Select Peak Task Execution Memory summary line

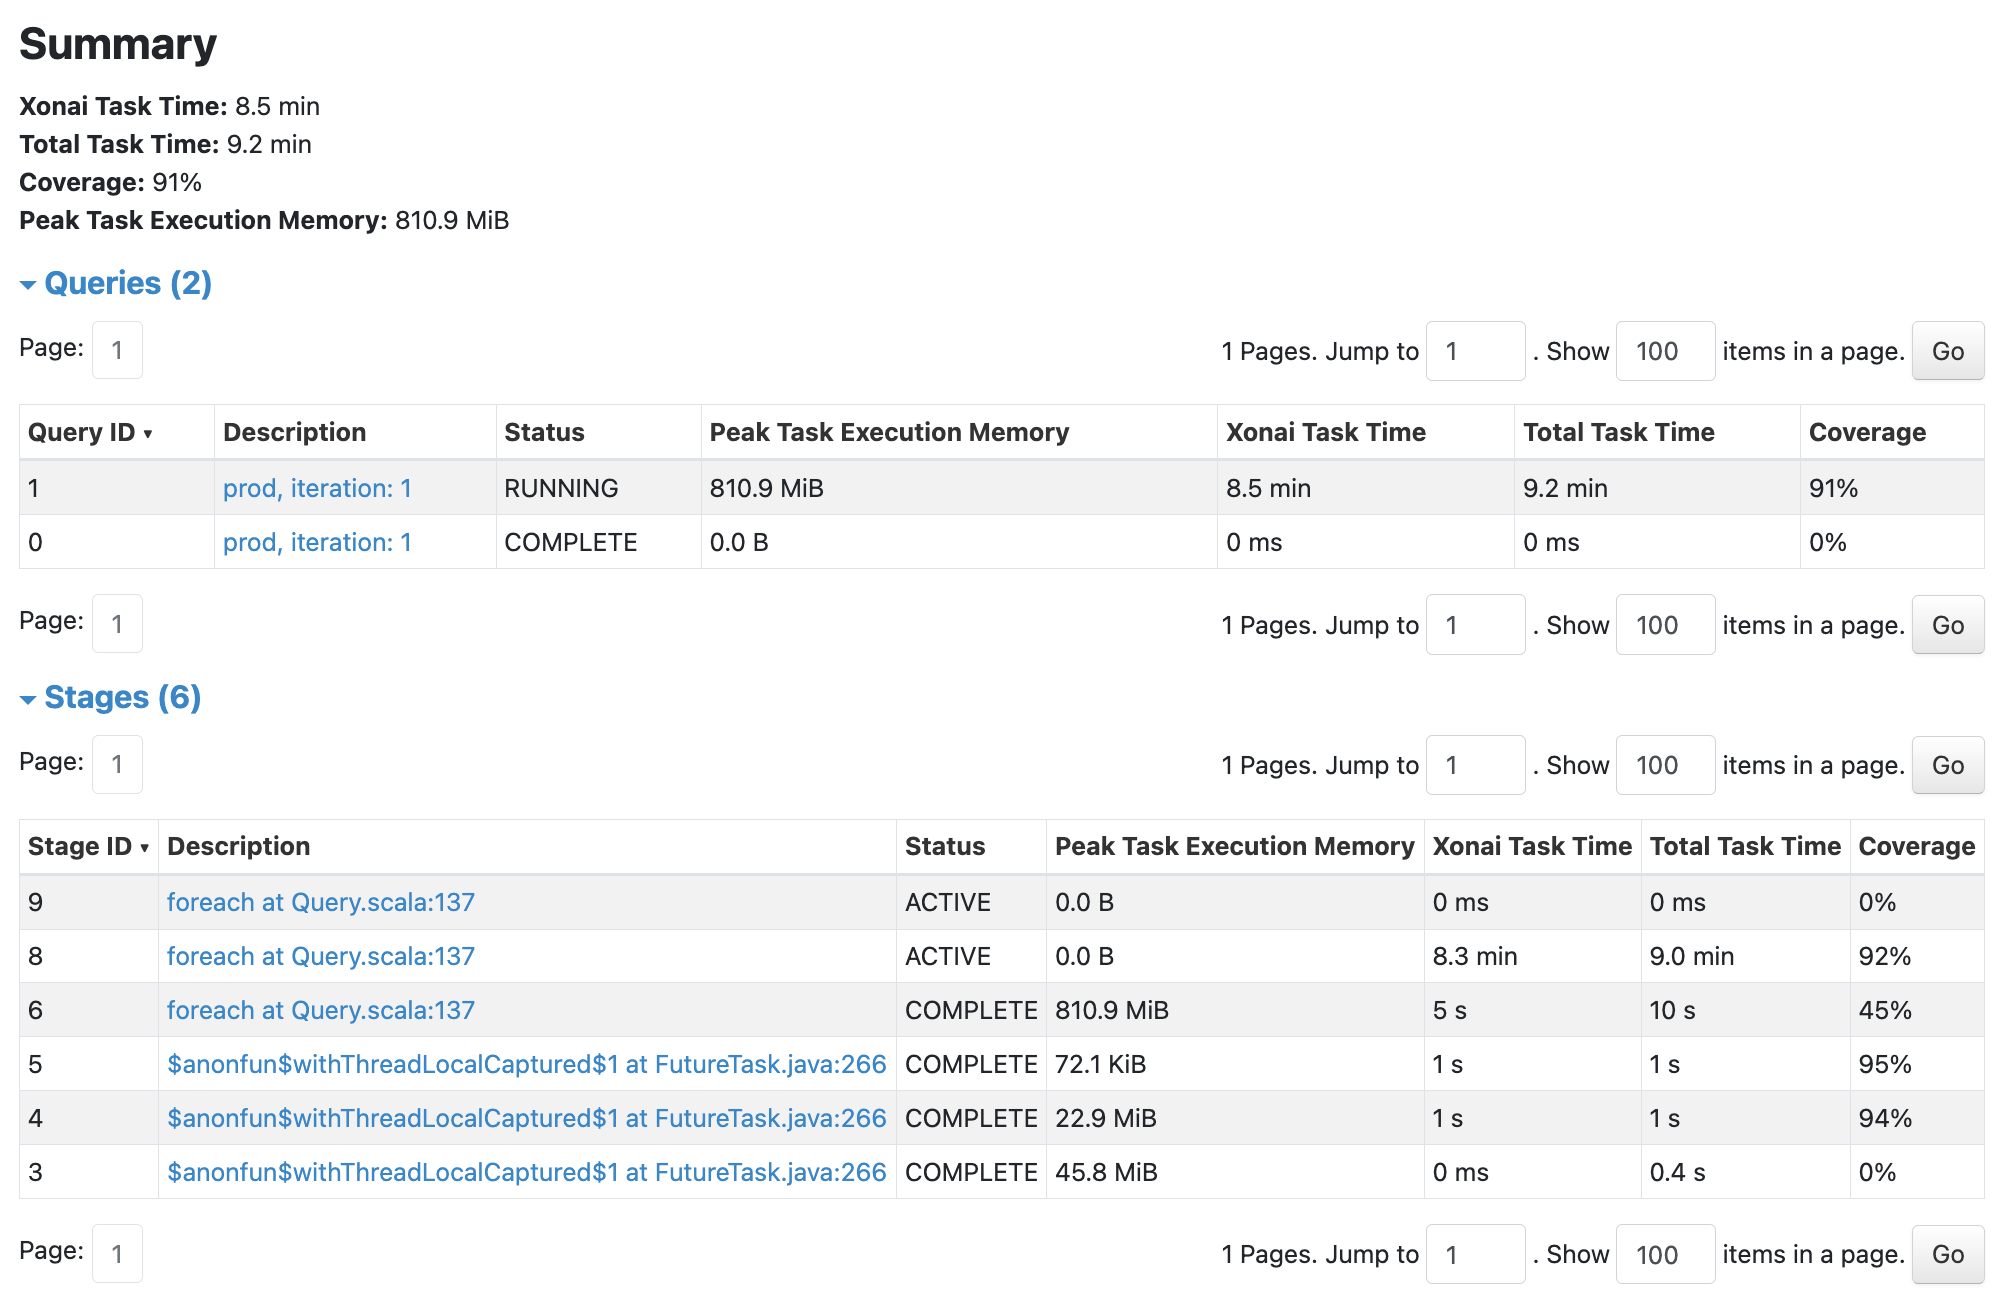pyautogui.click(x=264, y=220)
